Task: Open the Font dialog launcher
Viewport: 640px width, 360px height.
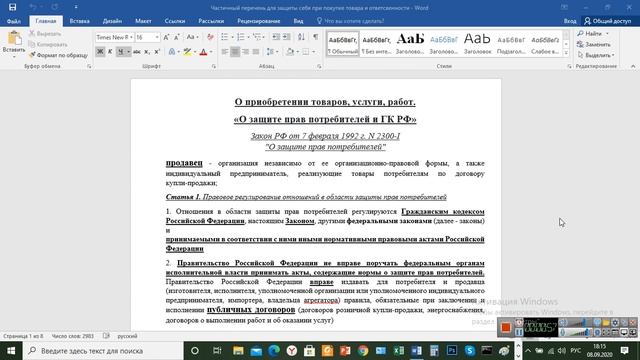Action: (x=214, y=66)
